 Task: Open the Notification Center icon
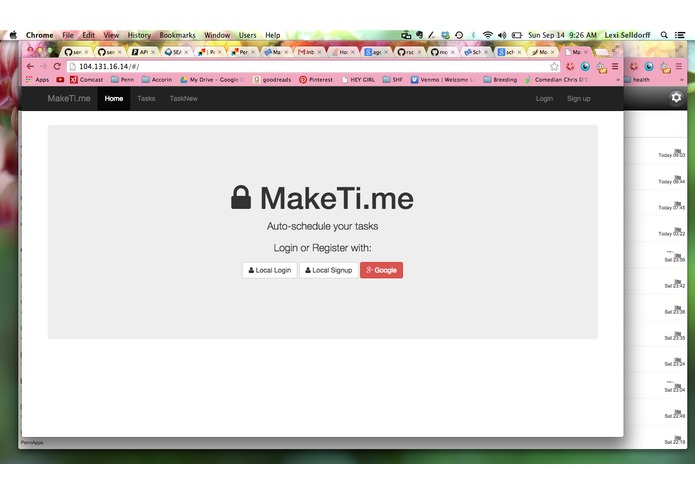tap(679, 35)
